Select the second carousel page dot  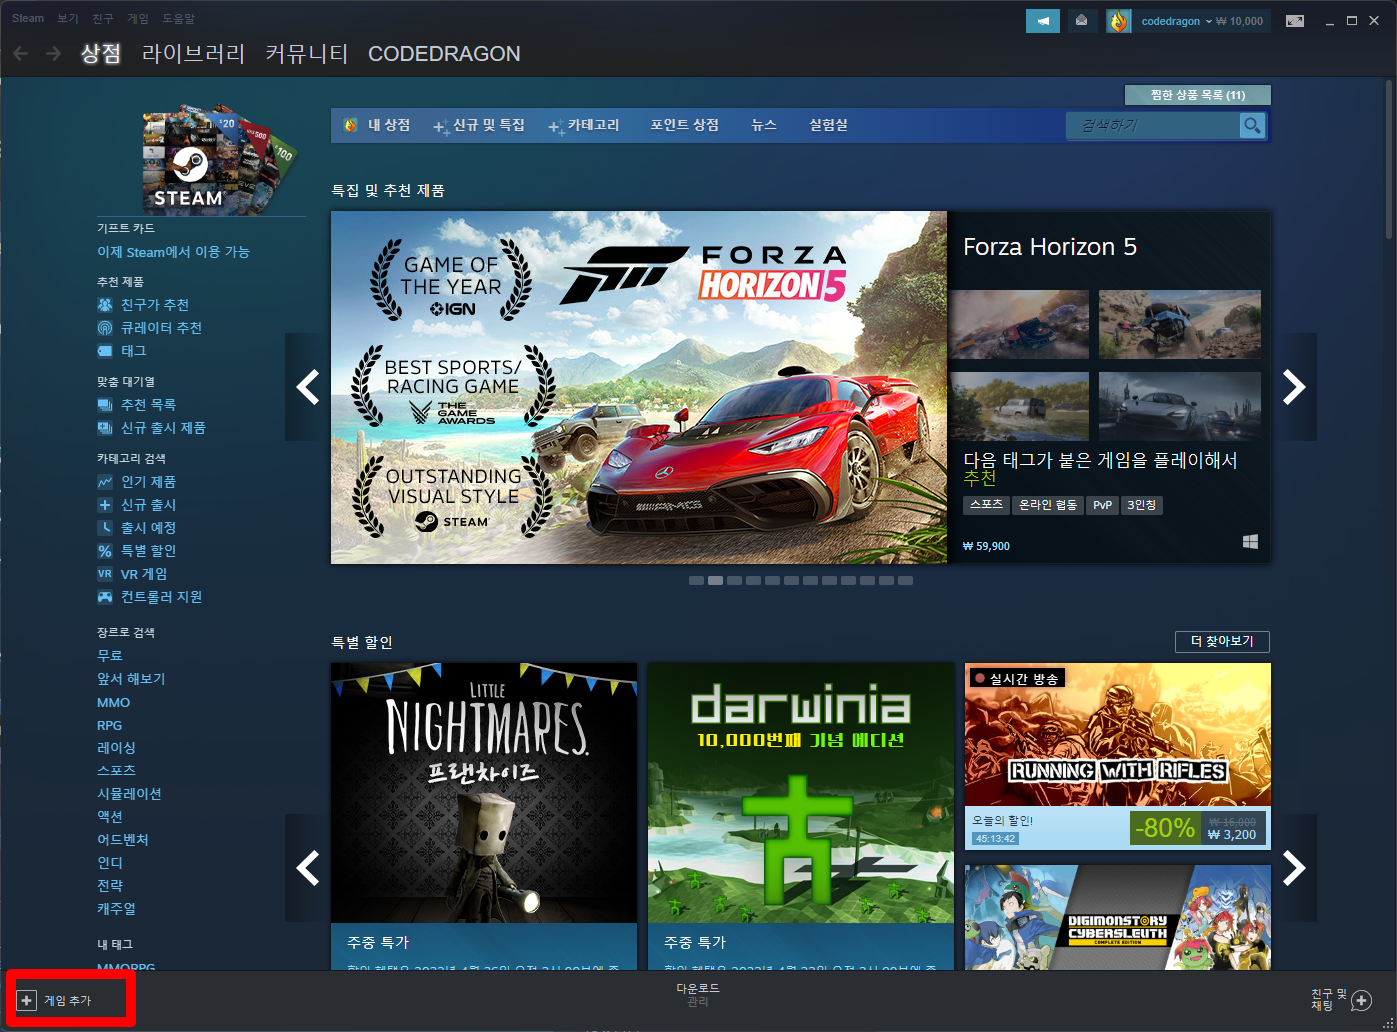[x=715, y=580]
